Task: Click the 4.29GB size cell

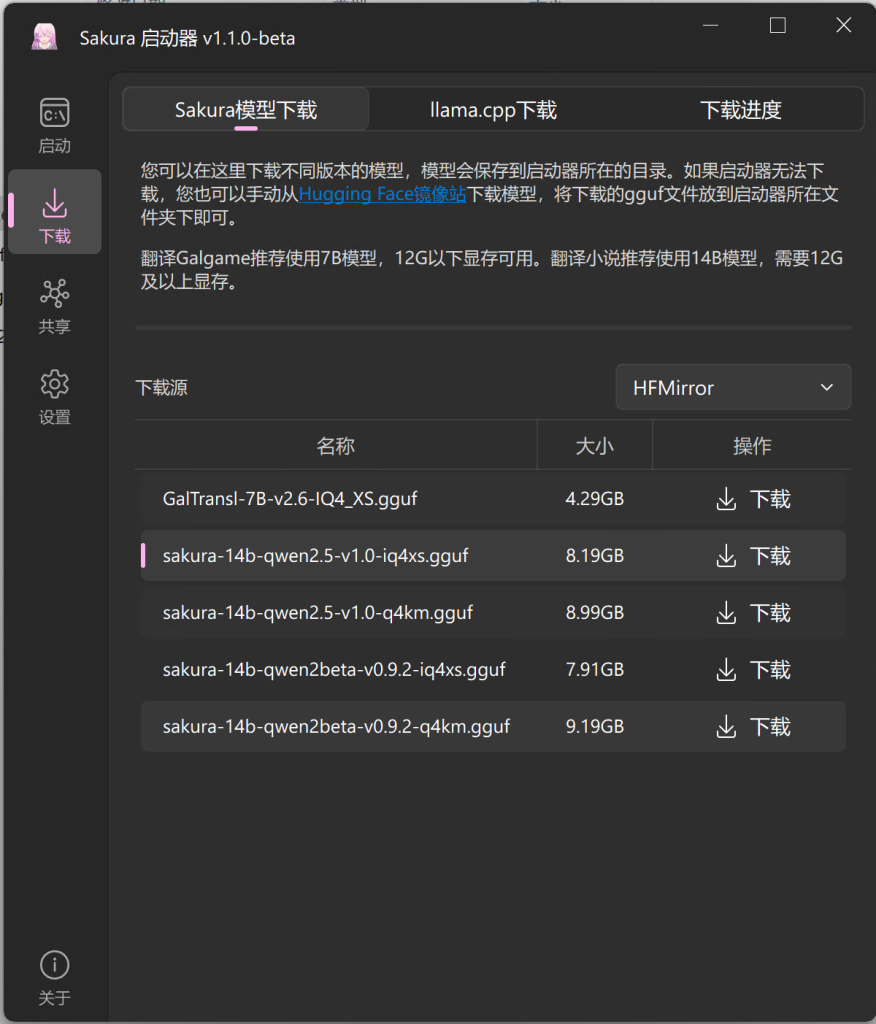Action: 594,499
